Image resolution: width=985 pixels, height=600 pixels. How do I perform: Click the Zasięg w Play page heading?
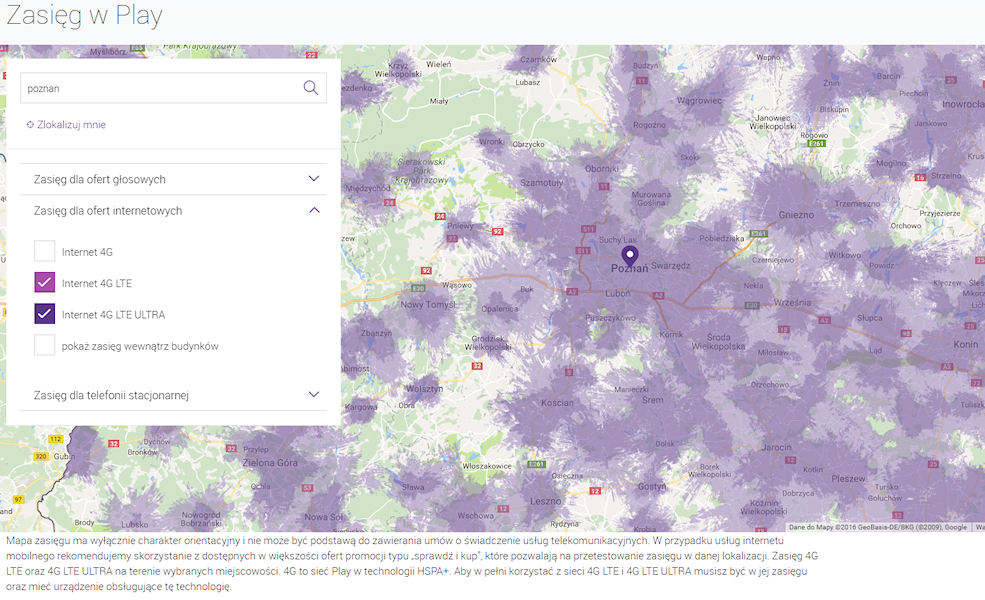[x=84, y=16]
